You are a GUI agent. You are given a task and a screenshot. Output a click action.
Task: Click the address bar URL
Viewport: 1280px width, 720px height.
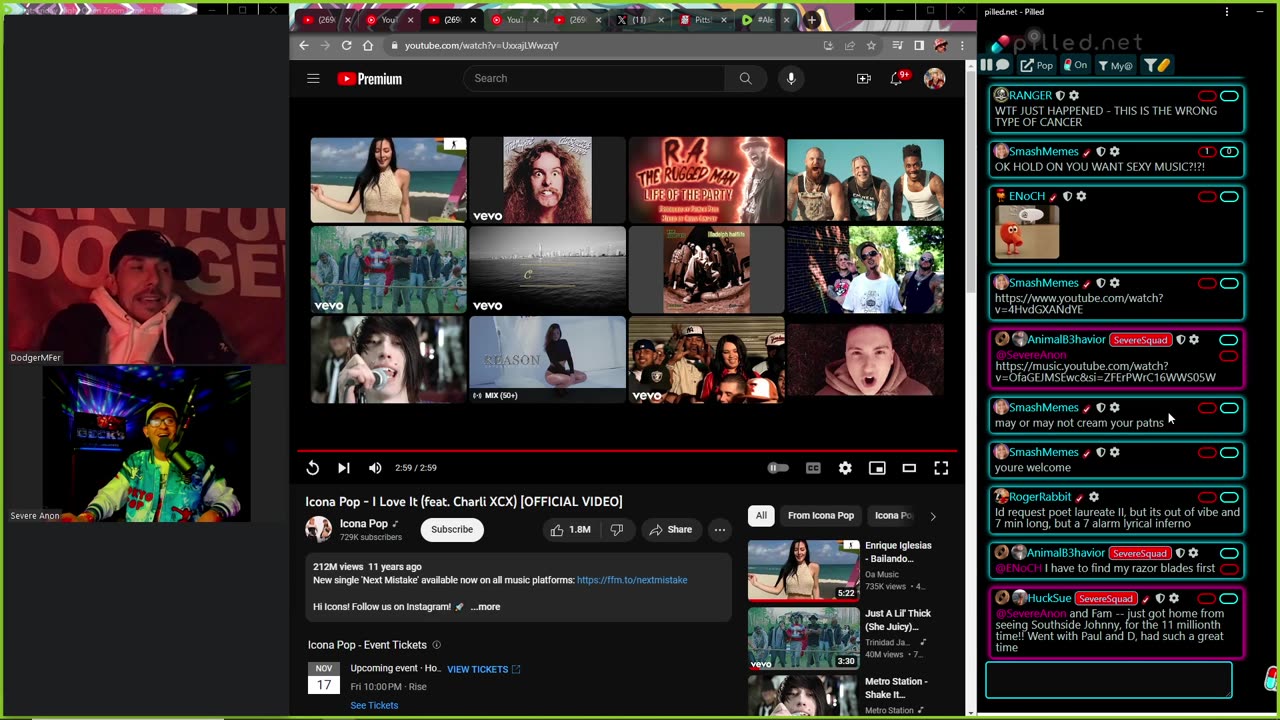pyautogui.click(x=482, y=45)
